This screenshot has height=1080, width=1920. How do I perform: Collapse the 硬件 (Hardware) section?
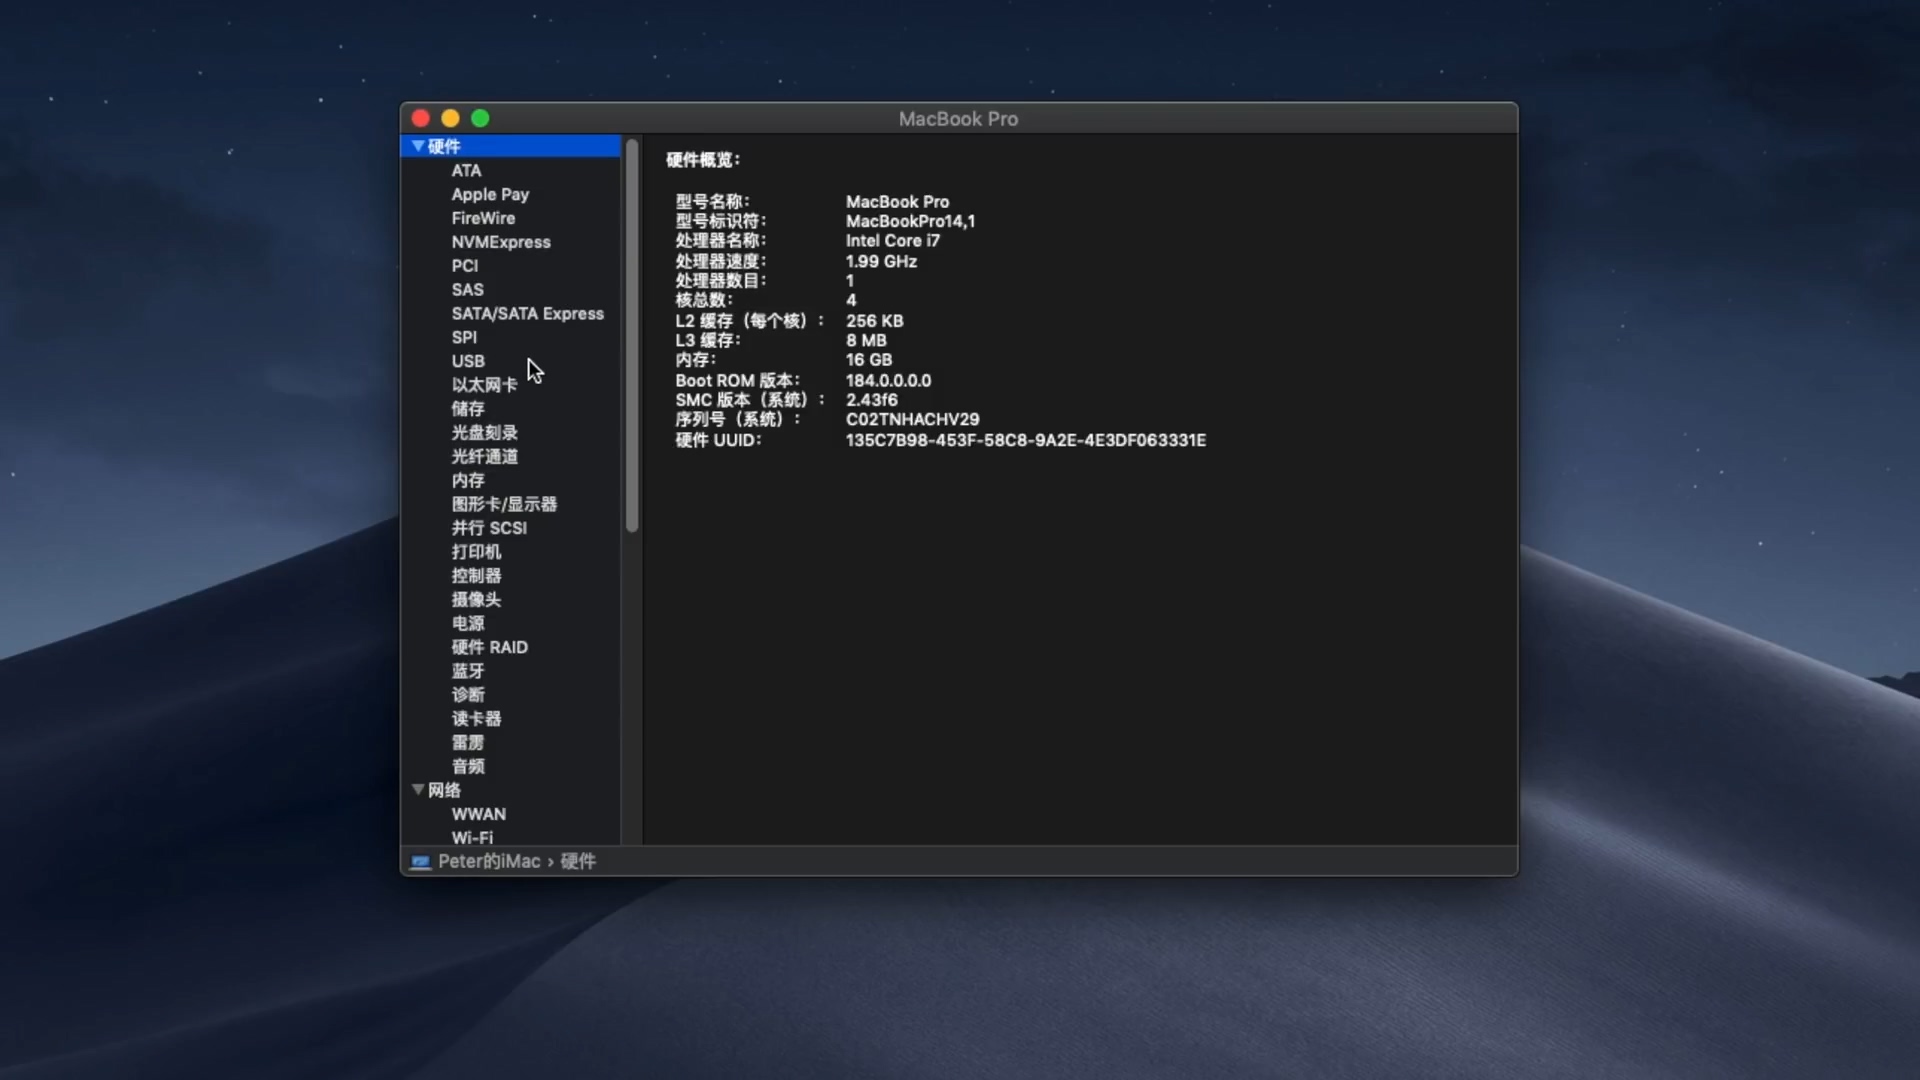point(418,146)
